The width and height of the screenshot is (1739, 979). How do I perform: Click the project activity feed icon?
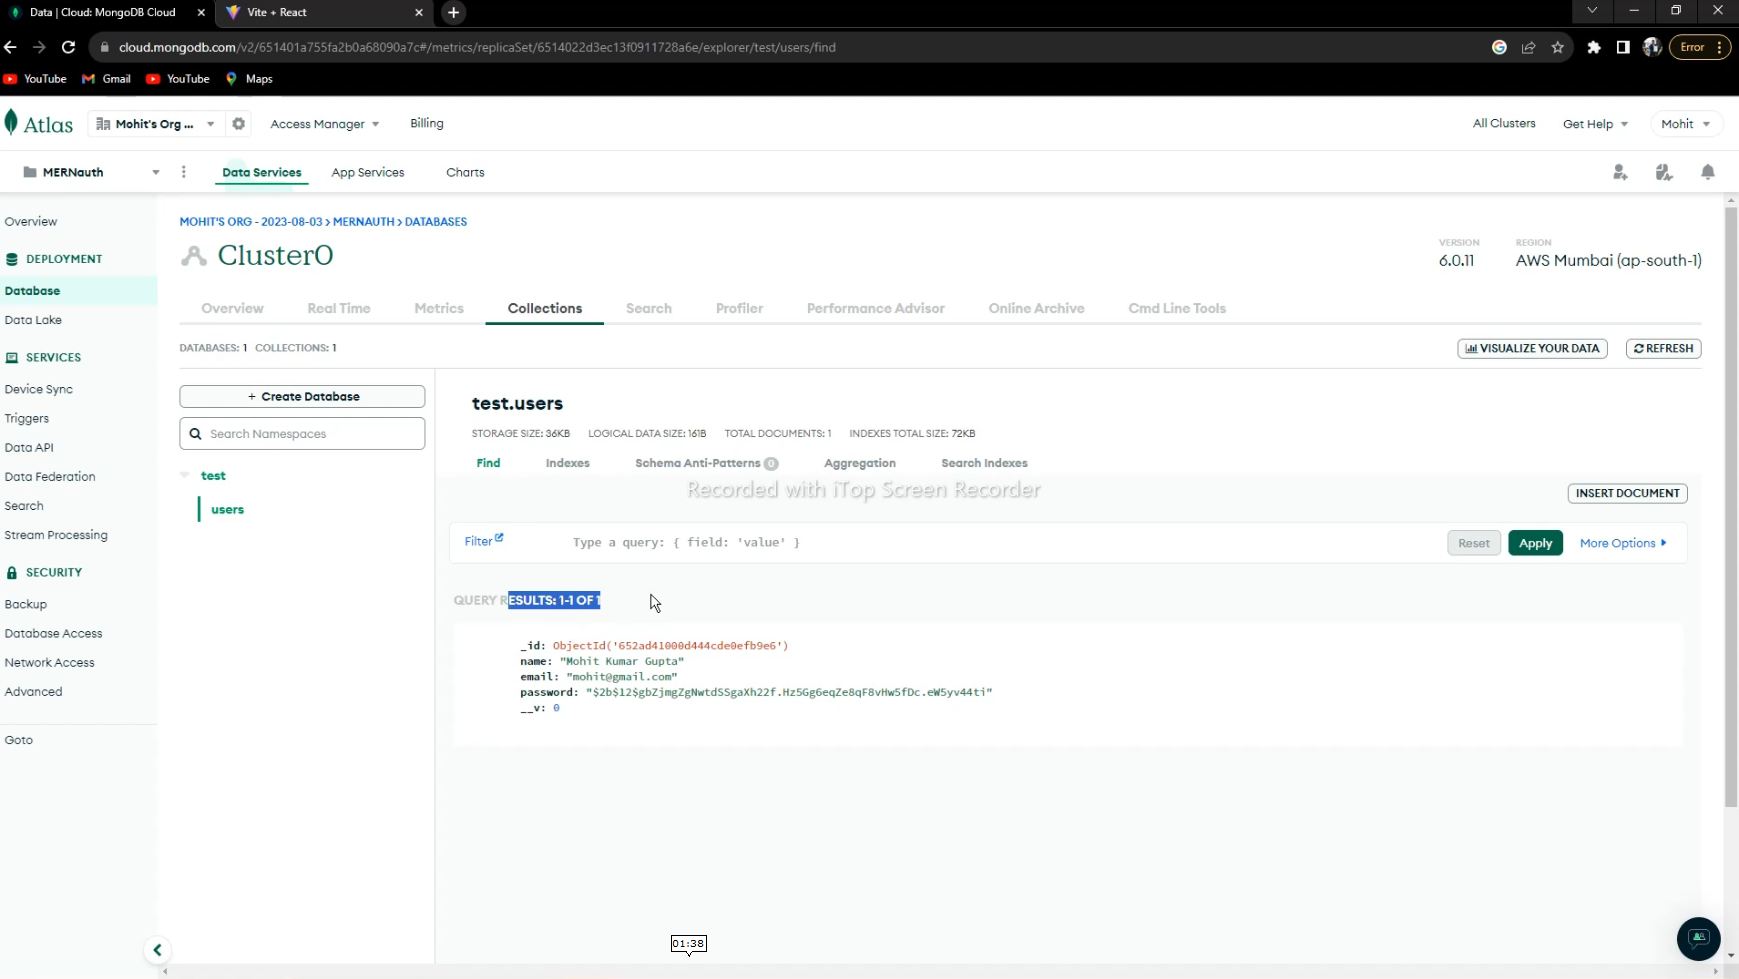[1664, 172]
